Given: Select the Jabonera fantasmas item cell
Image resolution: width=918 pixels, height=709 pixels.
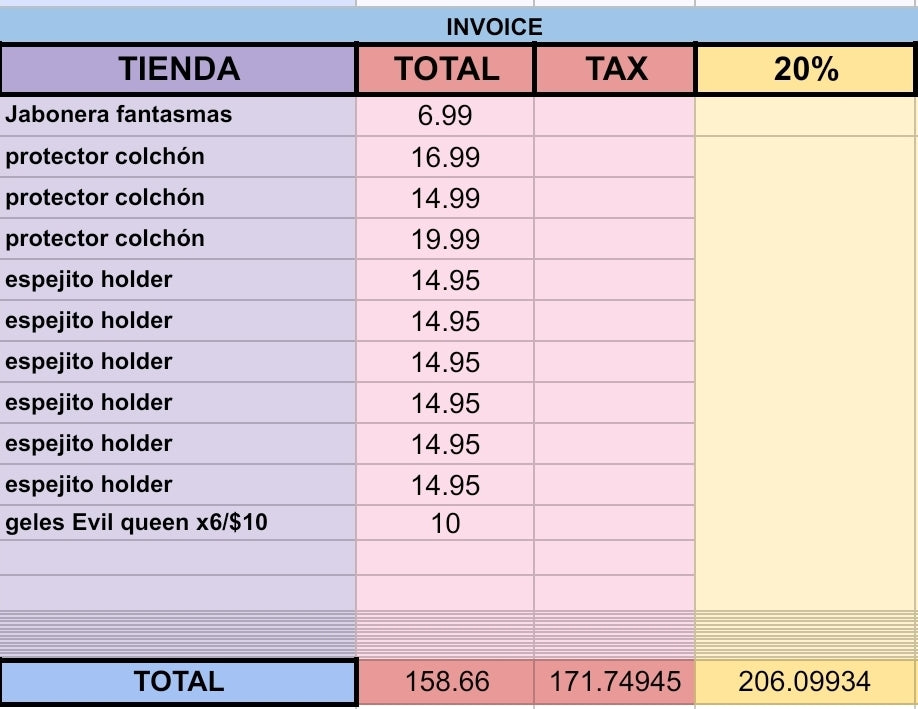Looking at the screenshot, I should 179,115.
